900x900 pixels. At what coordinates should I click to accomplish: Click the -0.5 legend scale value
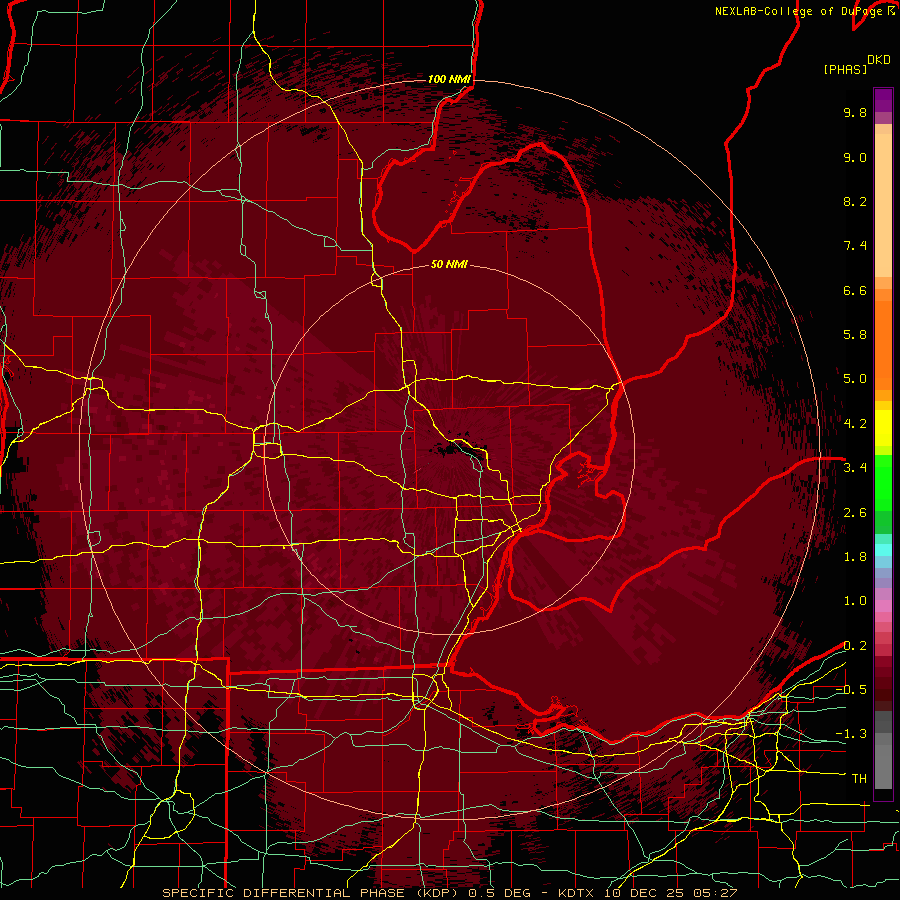(851, 690)
